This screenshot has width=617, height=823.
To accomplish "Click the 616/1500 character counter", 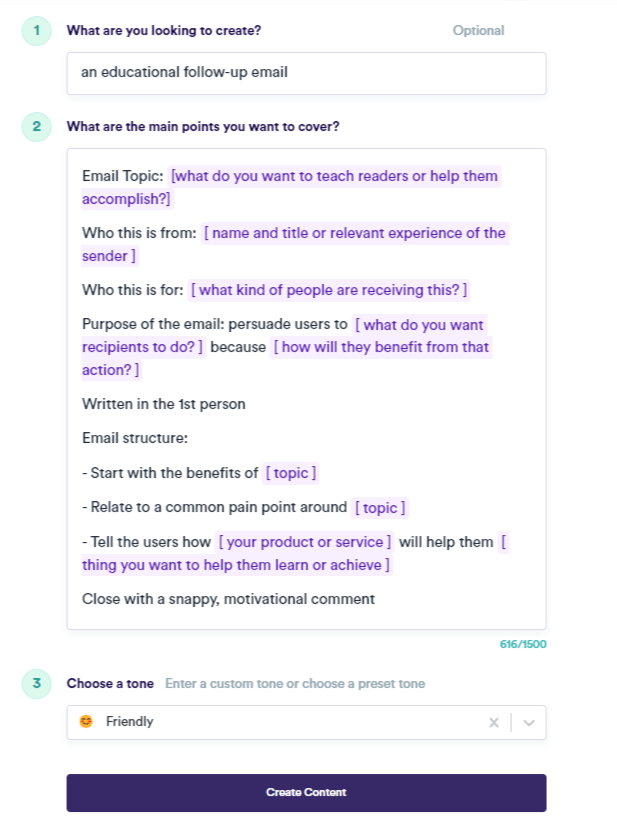I will coord(522,644).
